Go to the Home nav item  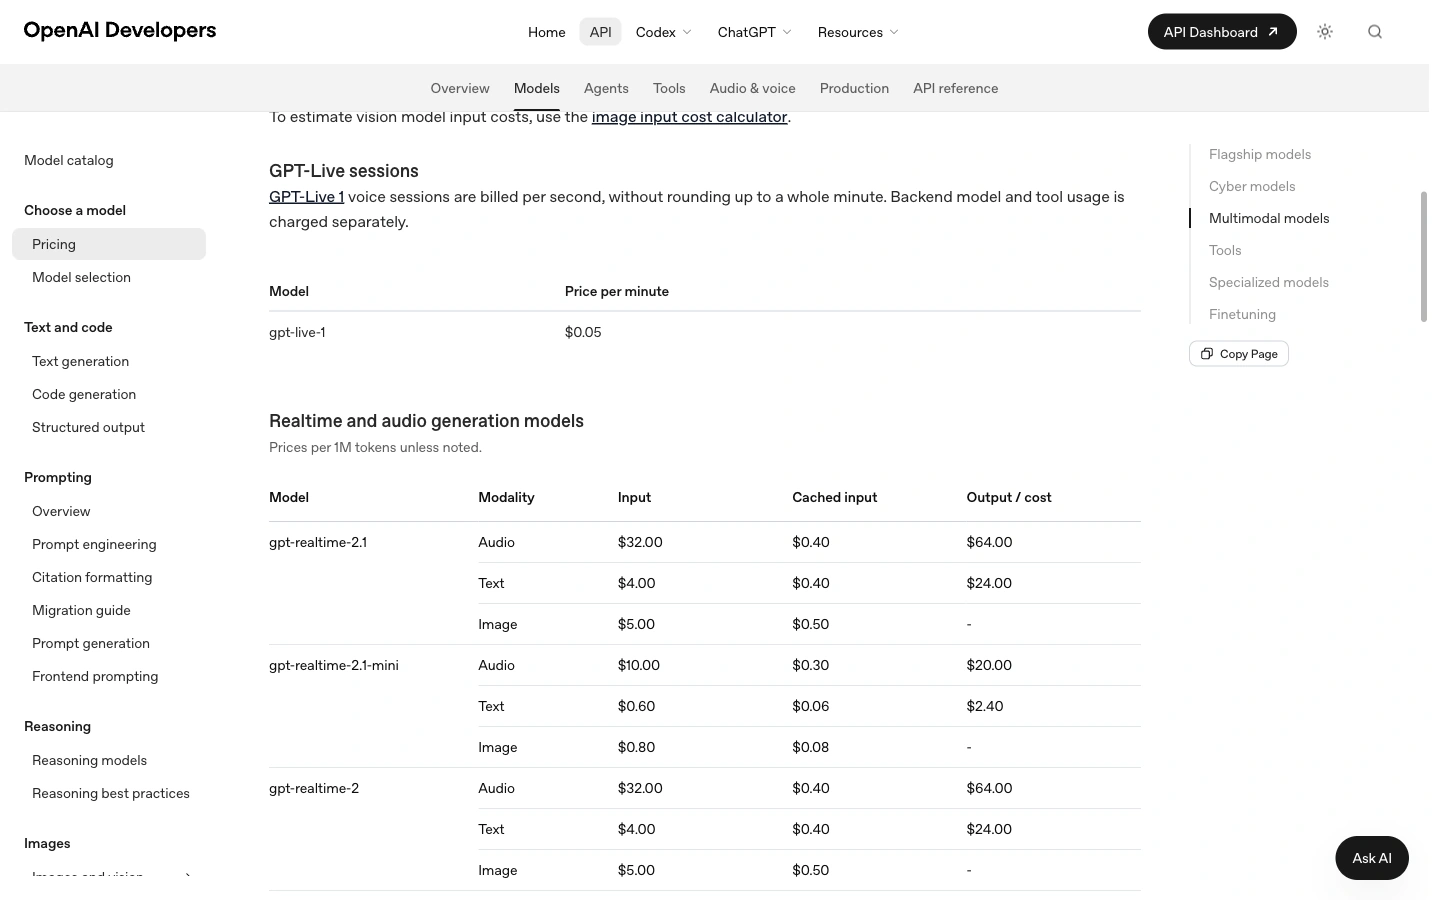pos(547,32)
